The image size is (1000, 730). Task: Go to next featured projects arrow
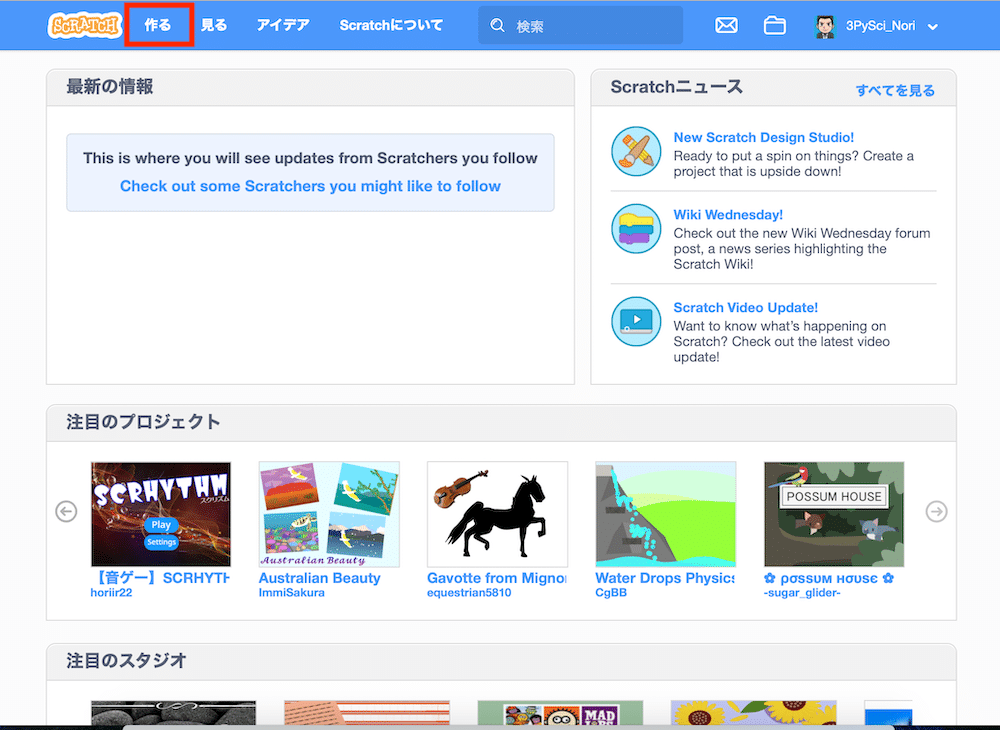[x=936, y=511]
